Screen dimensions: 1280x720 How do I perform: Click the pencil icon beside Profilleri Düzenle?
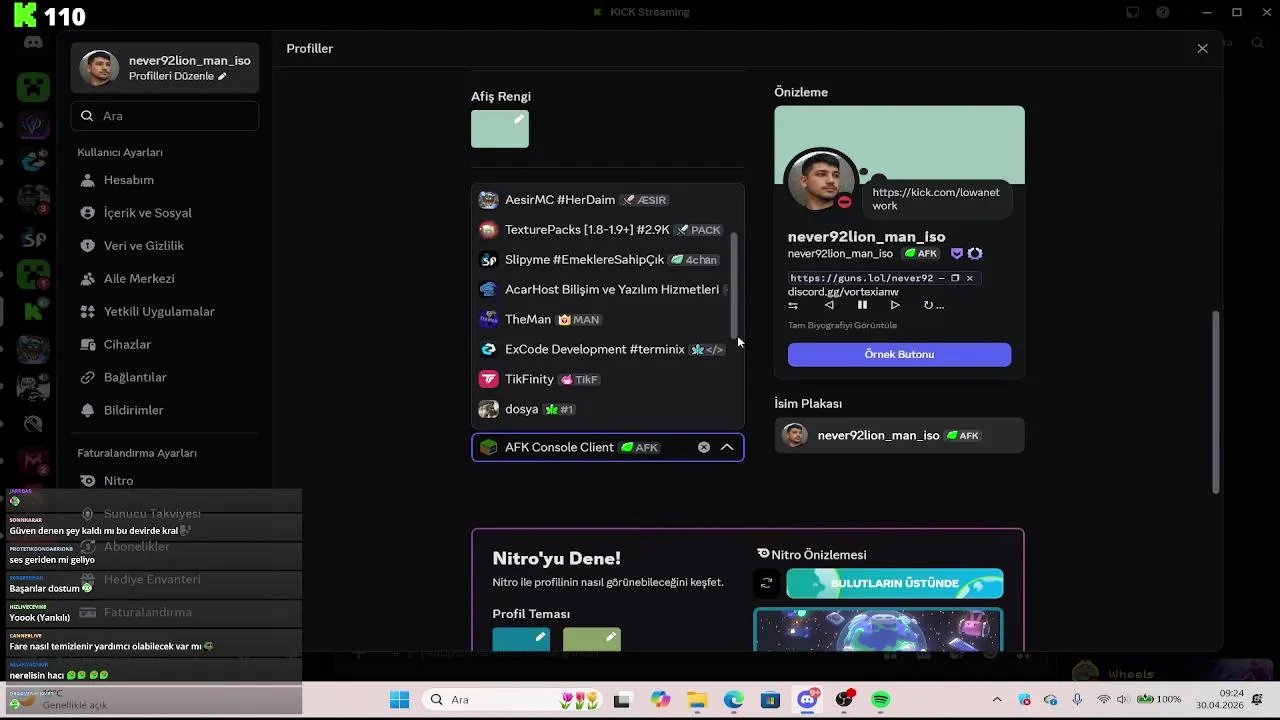pos(222,76)
